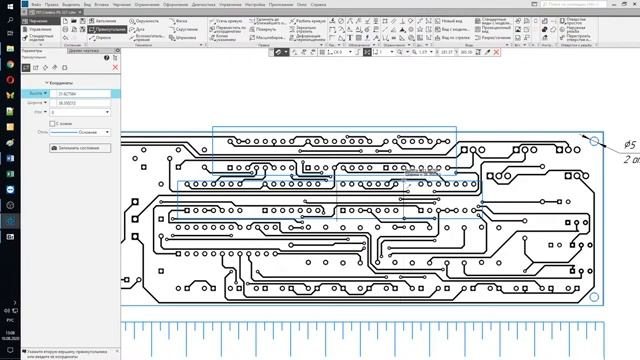Click the print icon
Viewport: 640px width, 360px height.
pos(65,29)
